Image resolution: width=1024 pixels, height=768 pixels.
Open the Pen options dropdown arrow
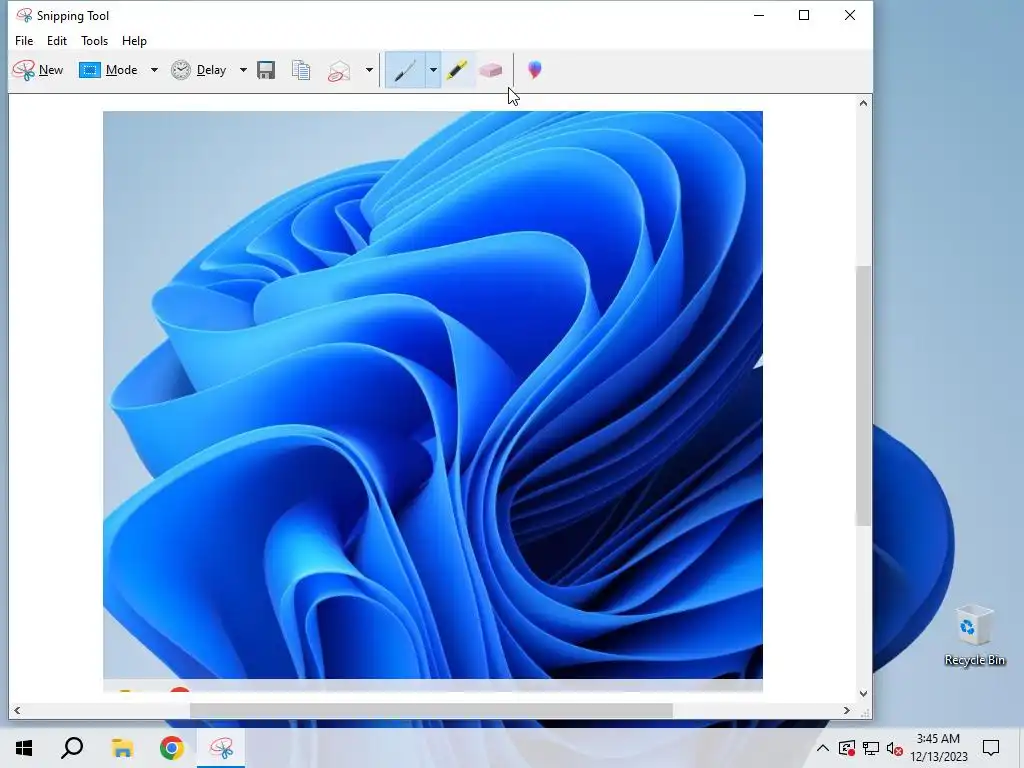click(x=433, y=70)
